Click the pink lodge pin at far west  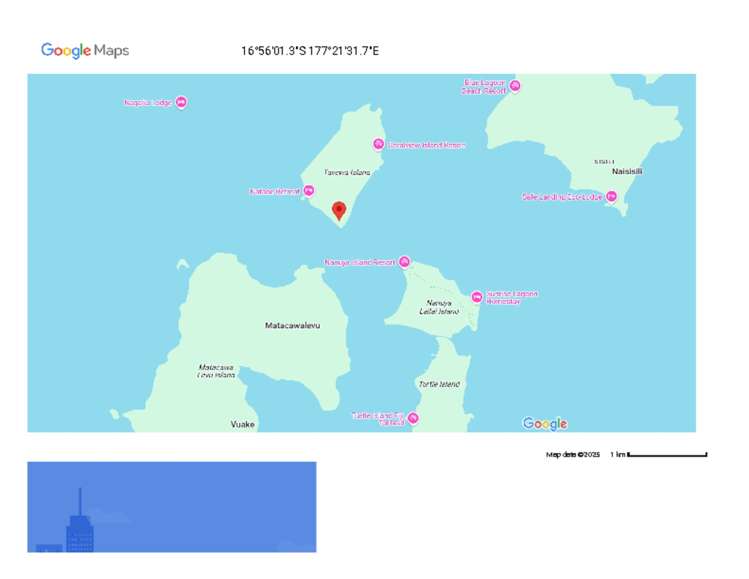[x=181, y=102]
